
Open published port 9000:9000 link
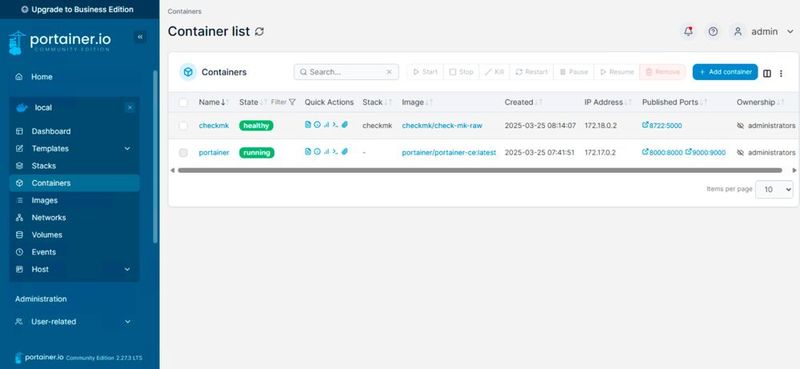pos(705,153)
